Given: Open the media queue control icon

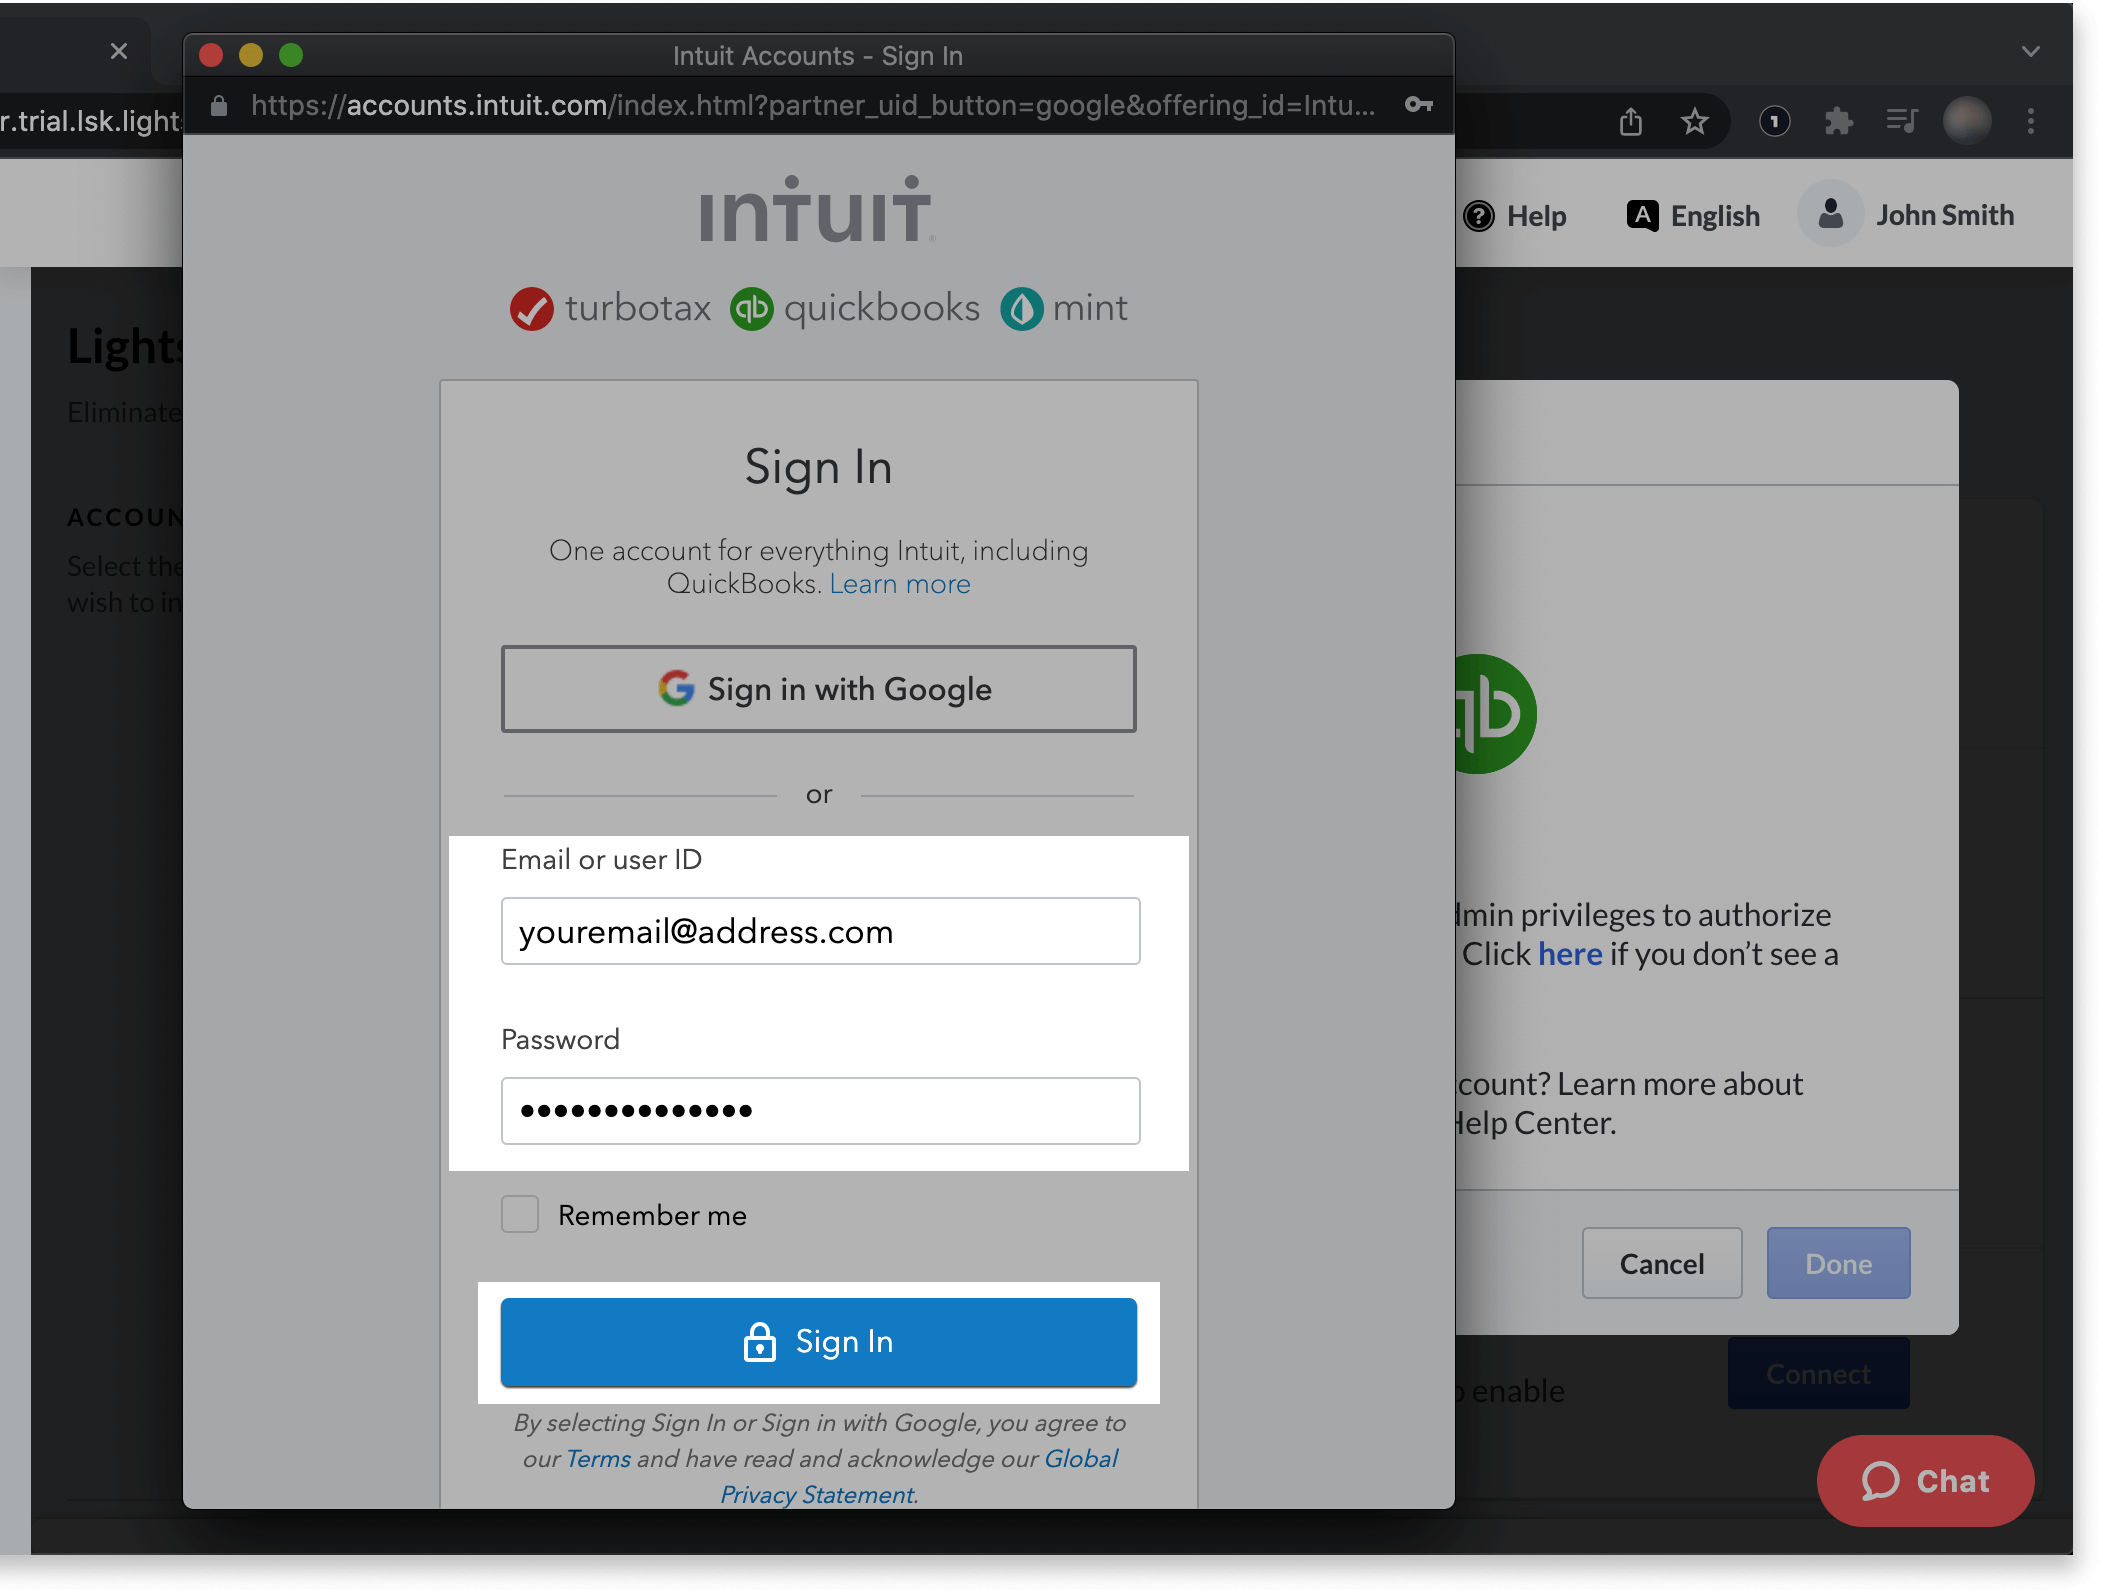Looking at the screenshot, I should [1901, 122].
